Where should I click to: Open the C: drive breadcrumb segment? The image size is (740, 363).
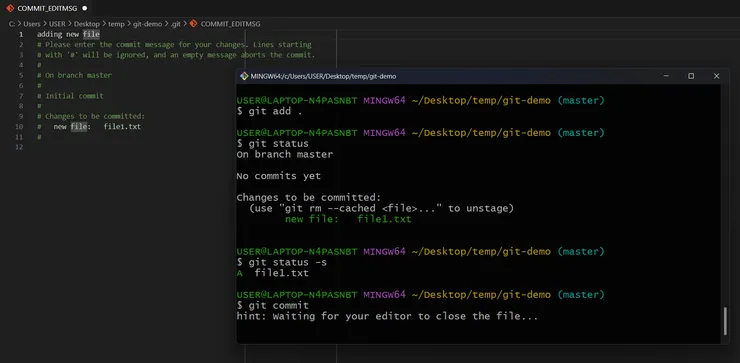click(12, 24)
